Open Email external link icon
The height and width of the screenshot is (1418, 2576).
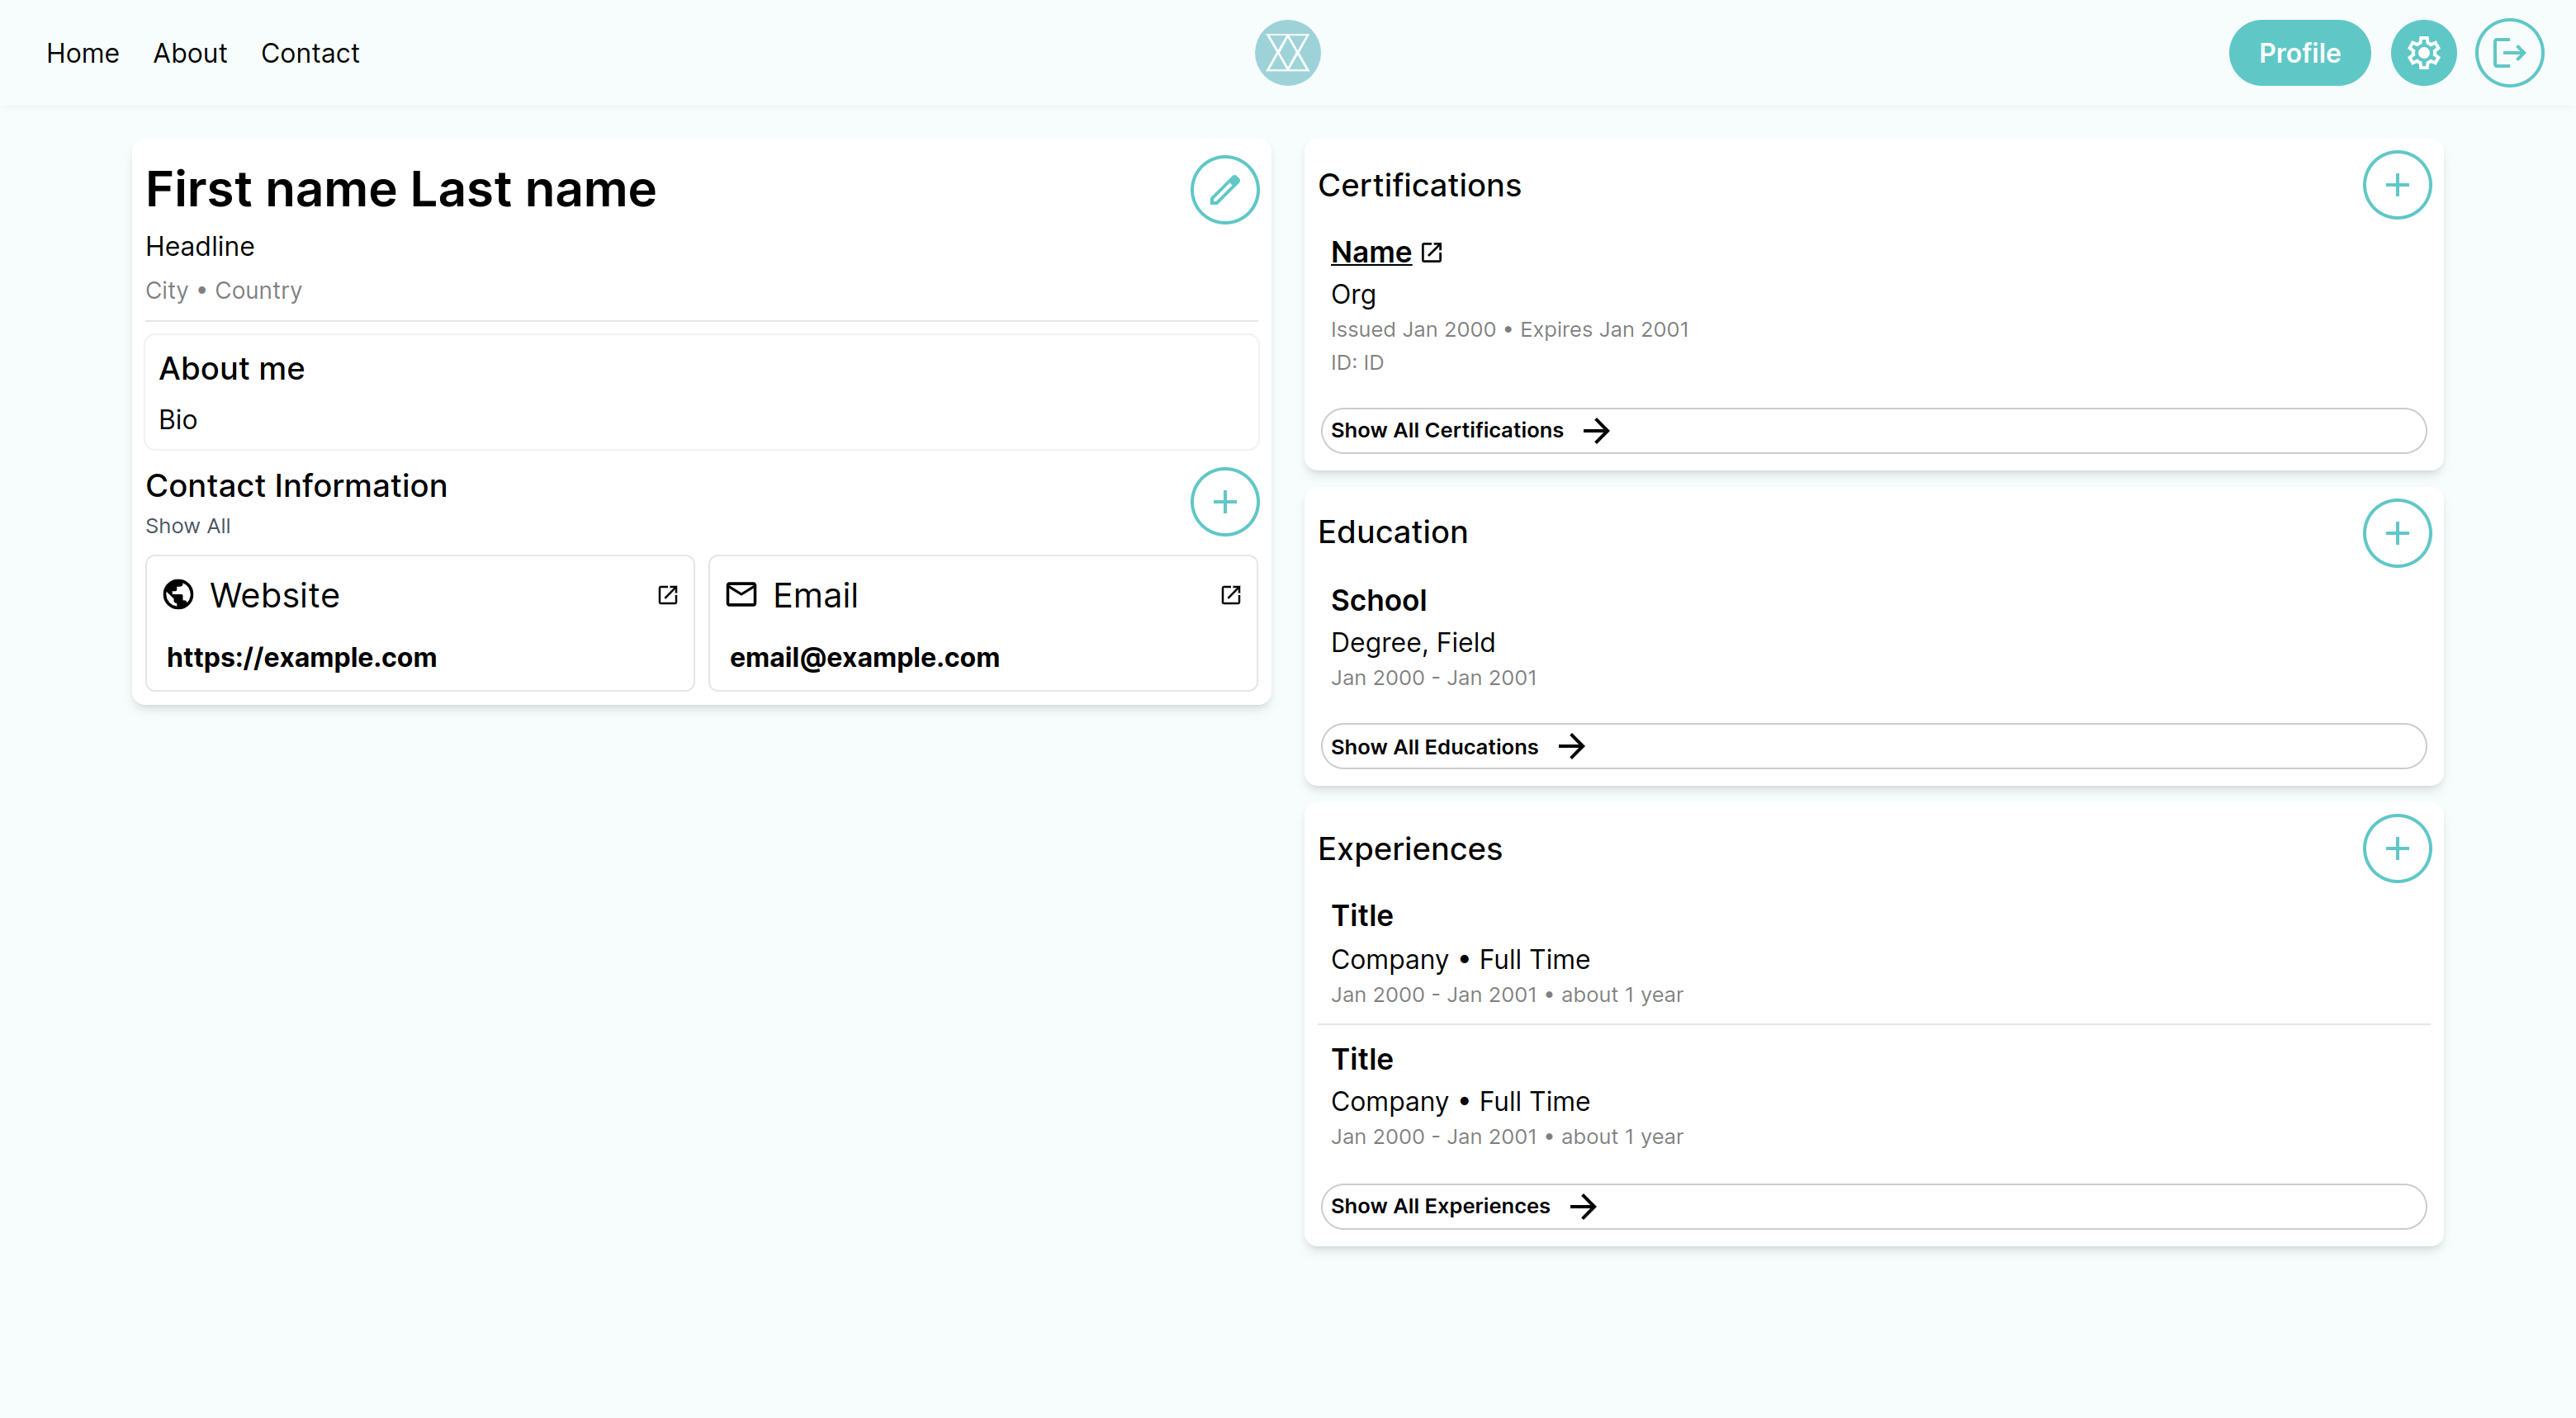pos(1231,595)
